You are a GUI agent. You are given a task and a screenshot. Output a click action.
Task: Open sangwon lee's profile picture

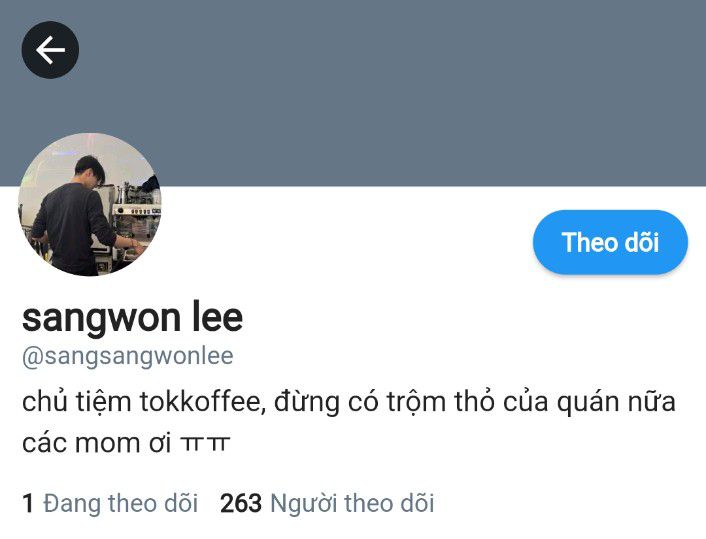(x=90, y=204)
